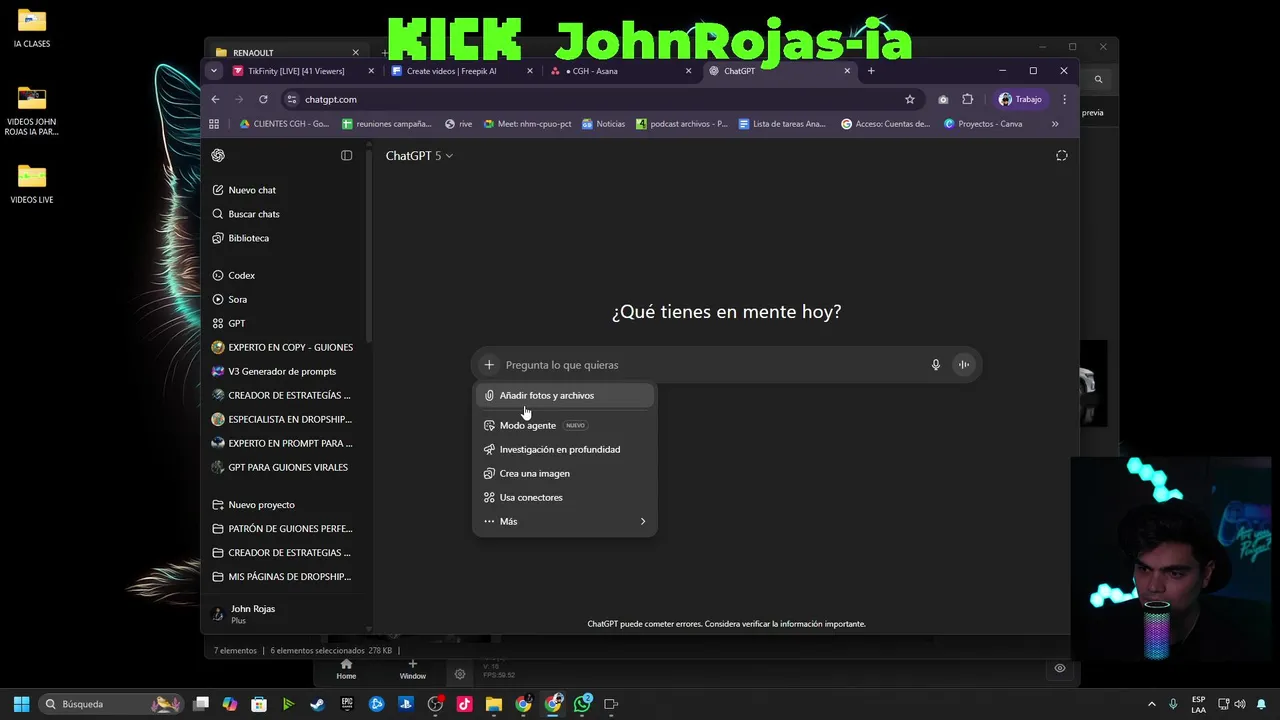Open bookmarks apps grid icon
The image size is (1280, 720).
click(x=214, y=124)
